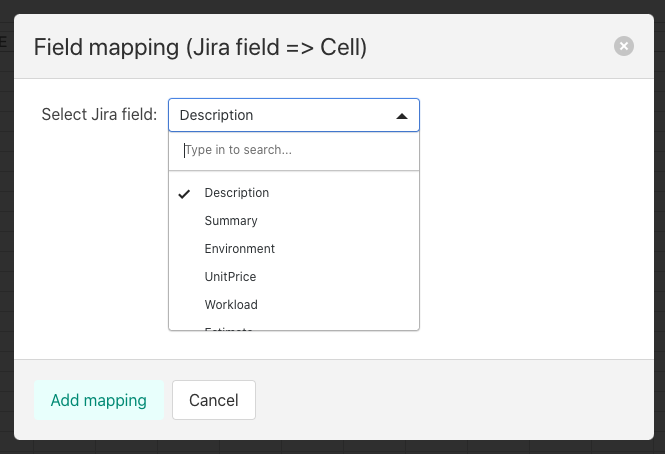This screenshot has height=454, width=665.
Task: Collapse the dropdown using the arrow caret
Action: 402,116
